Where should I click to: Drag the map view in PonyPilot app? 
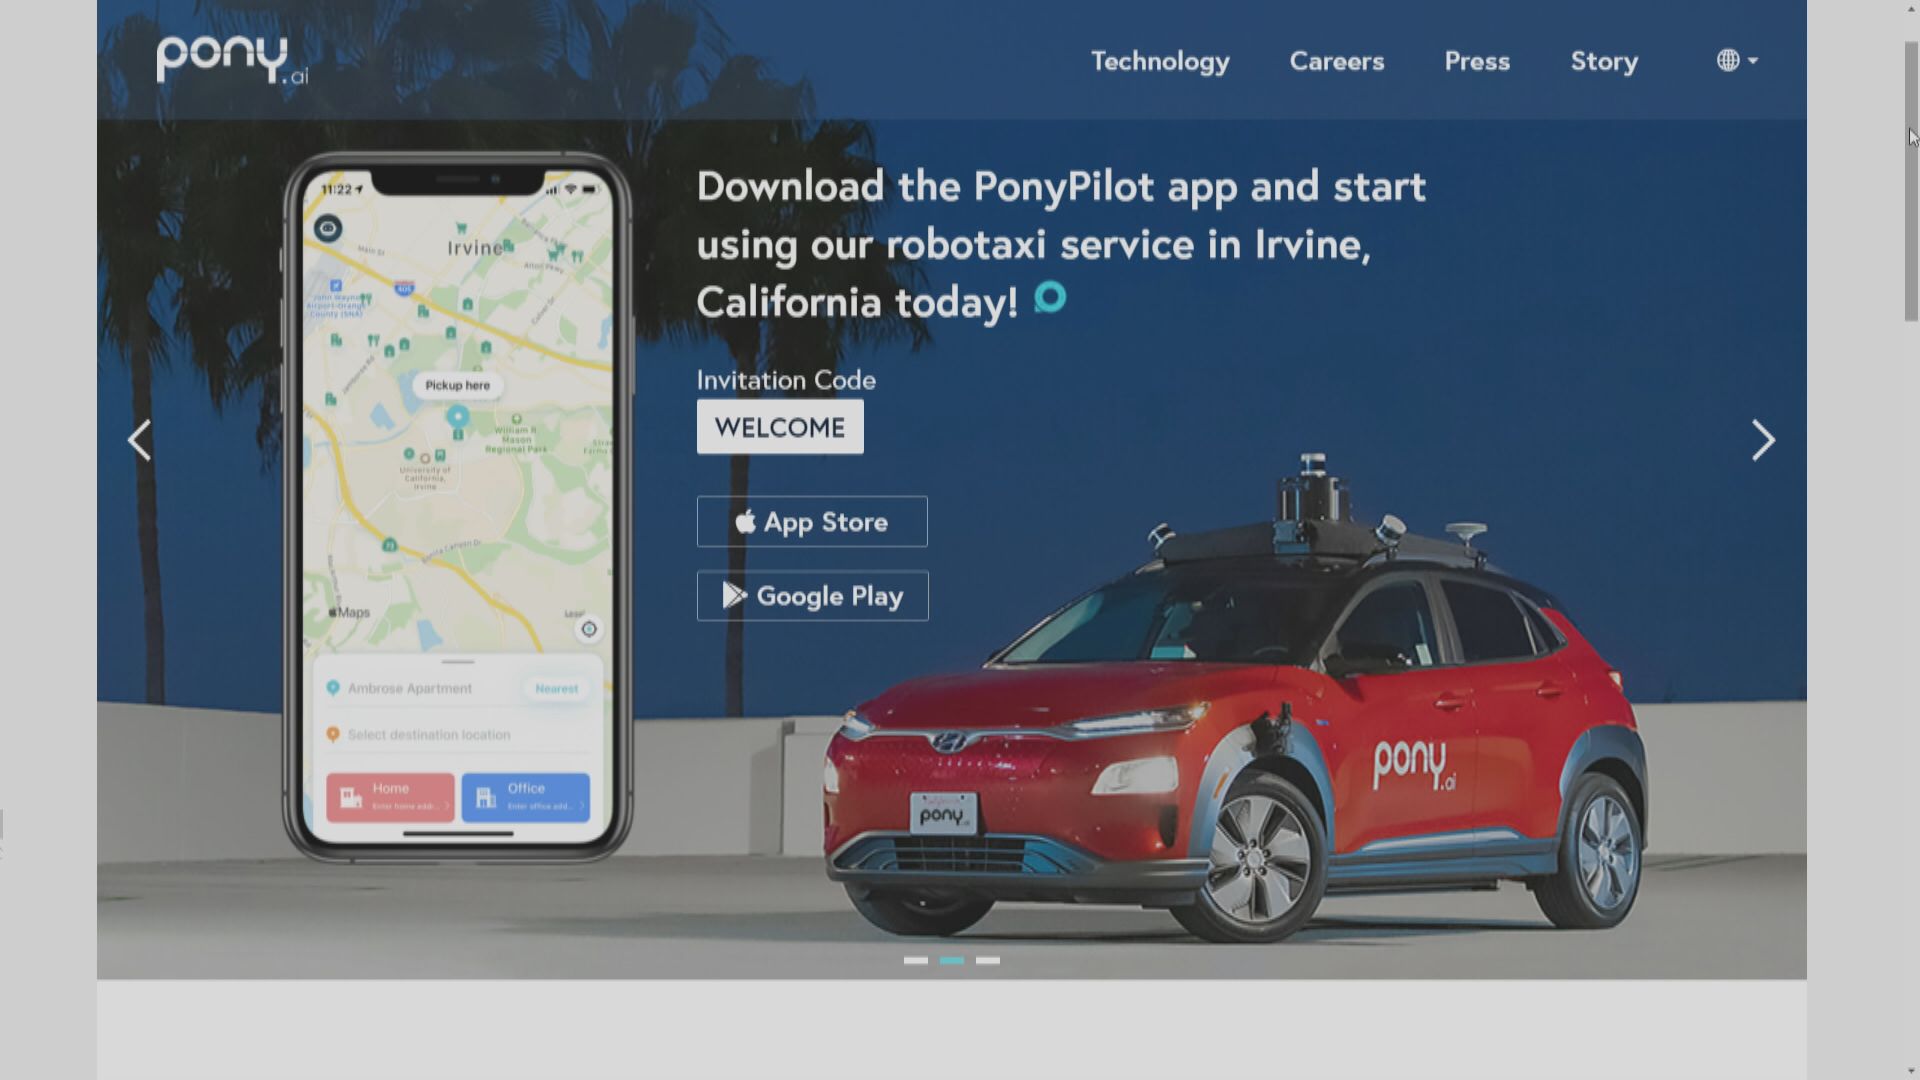pyautogui.click(x=458, y=422)
